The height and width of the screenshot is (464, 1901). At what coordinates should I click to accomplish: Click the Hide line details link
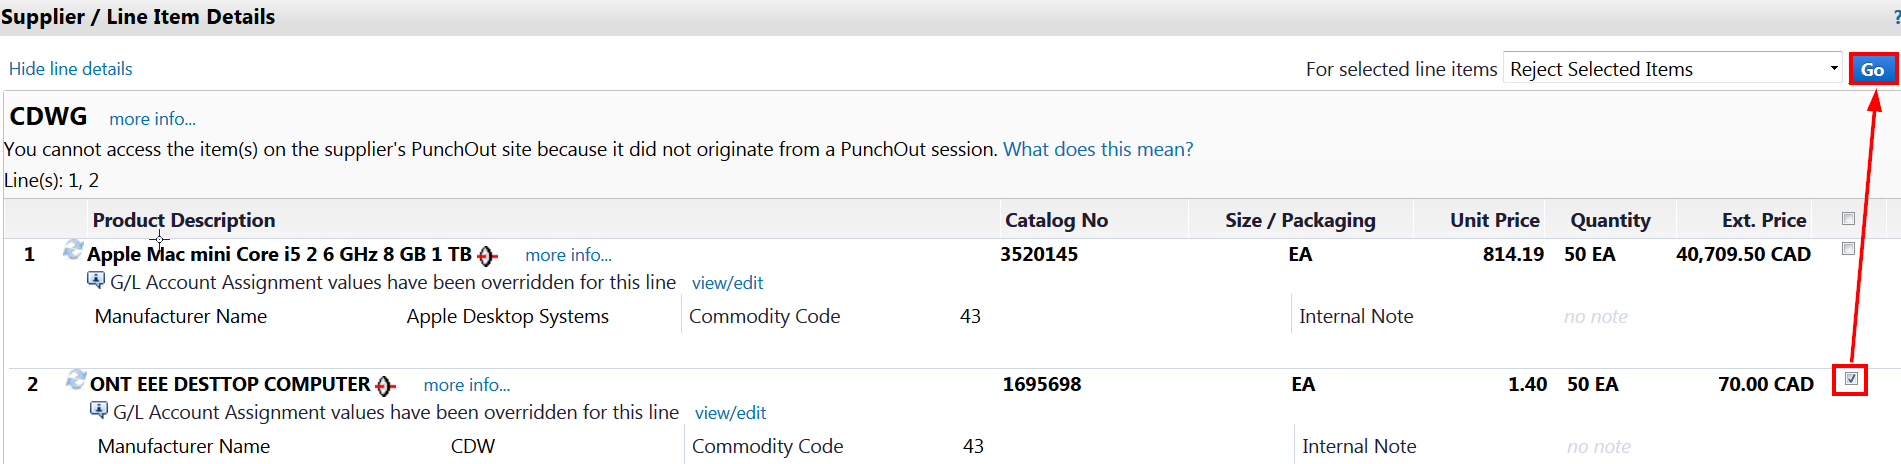pos(71,69)
